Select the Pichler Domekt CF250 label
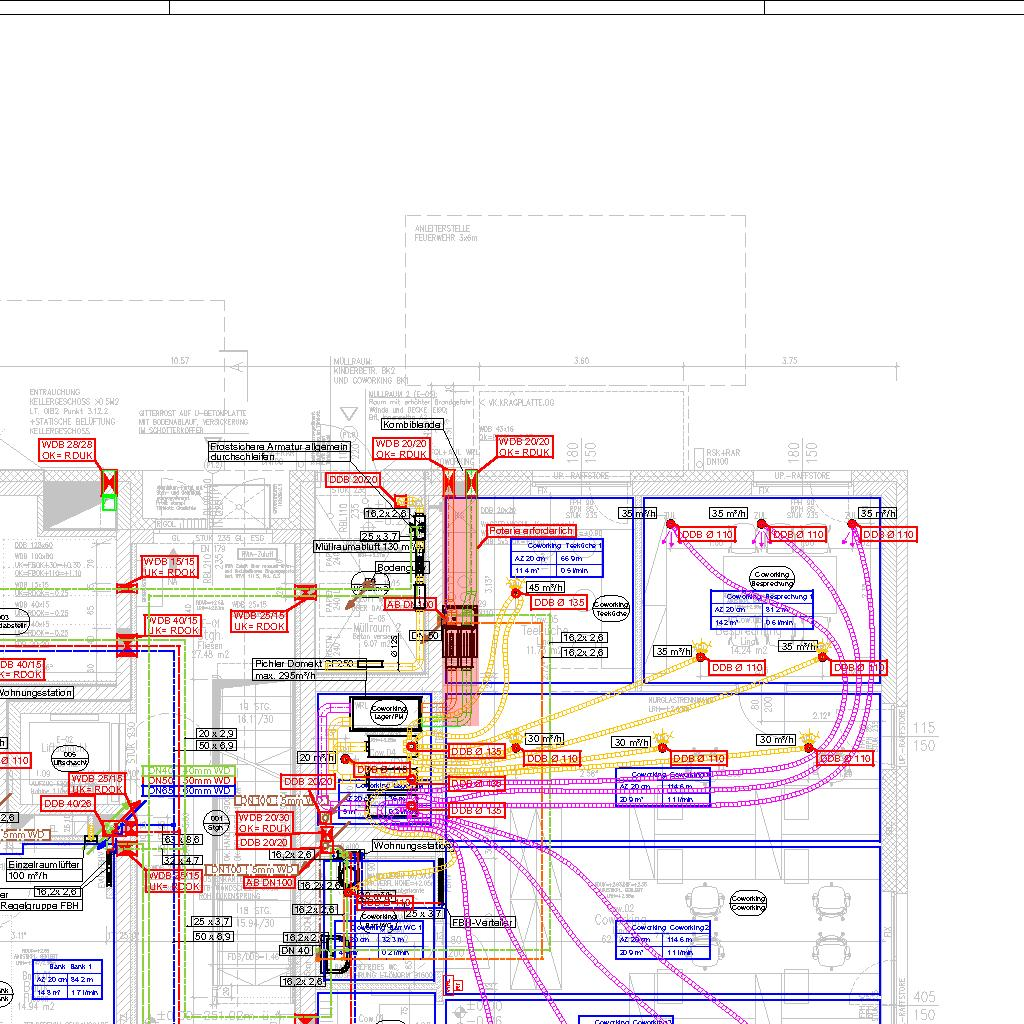The height and width of the screenshot is (1024, 1024). pyautogui.click(x=303, y=669)
